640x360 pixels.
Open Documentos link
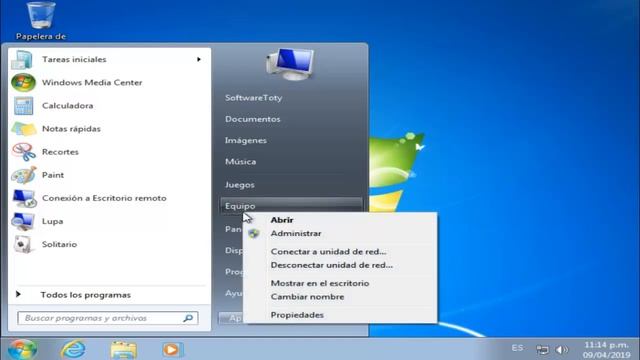[x=253, y=119]
